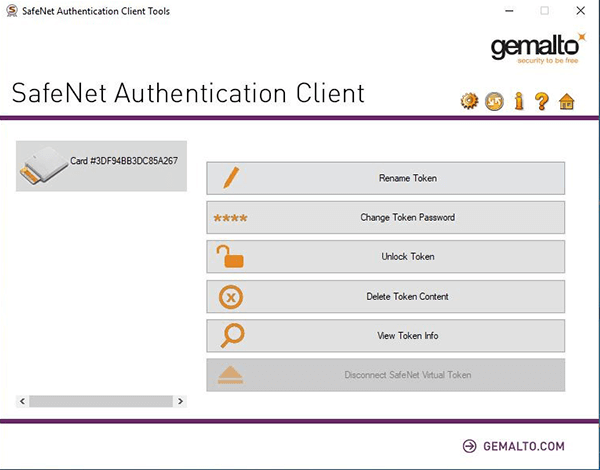This screenshot has width=600, height=470.
Task: Click the smart card reader icon
Action: coord(43,166)
